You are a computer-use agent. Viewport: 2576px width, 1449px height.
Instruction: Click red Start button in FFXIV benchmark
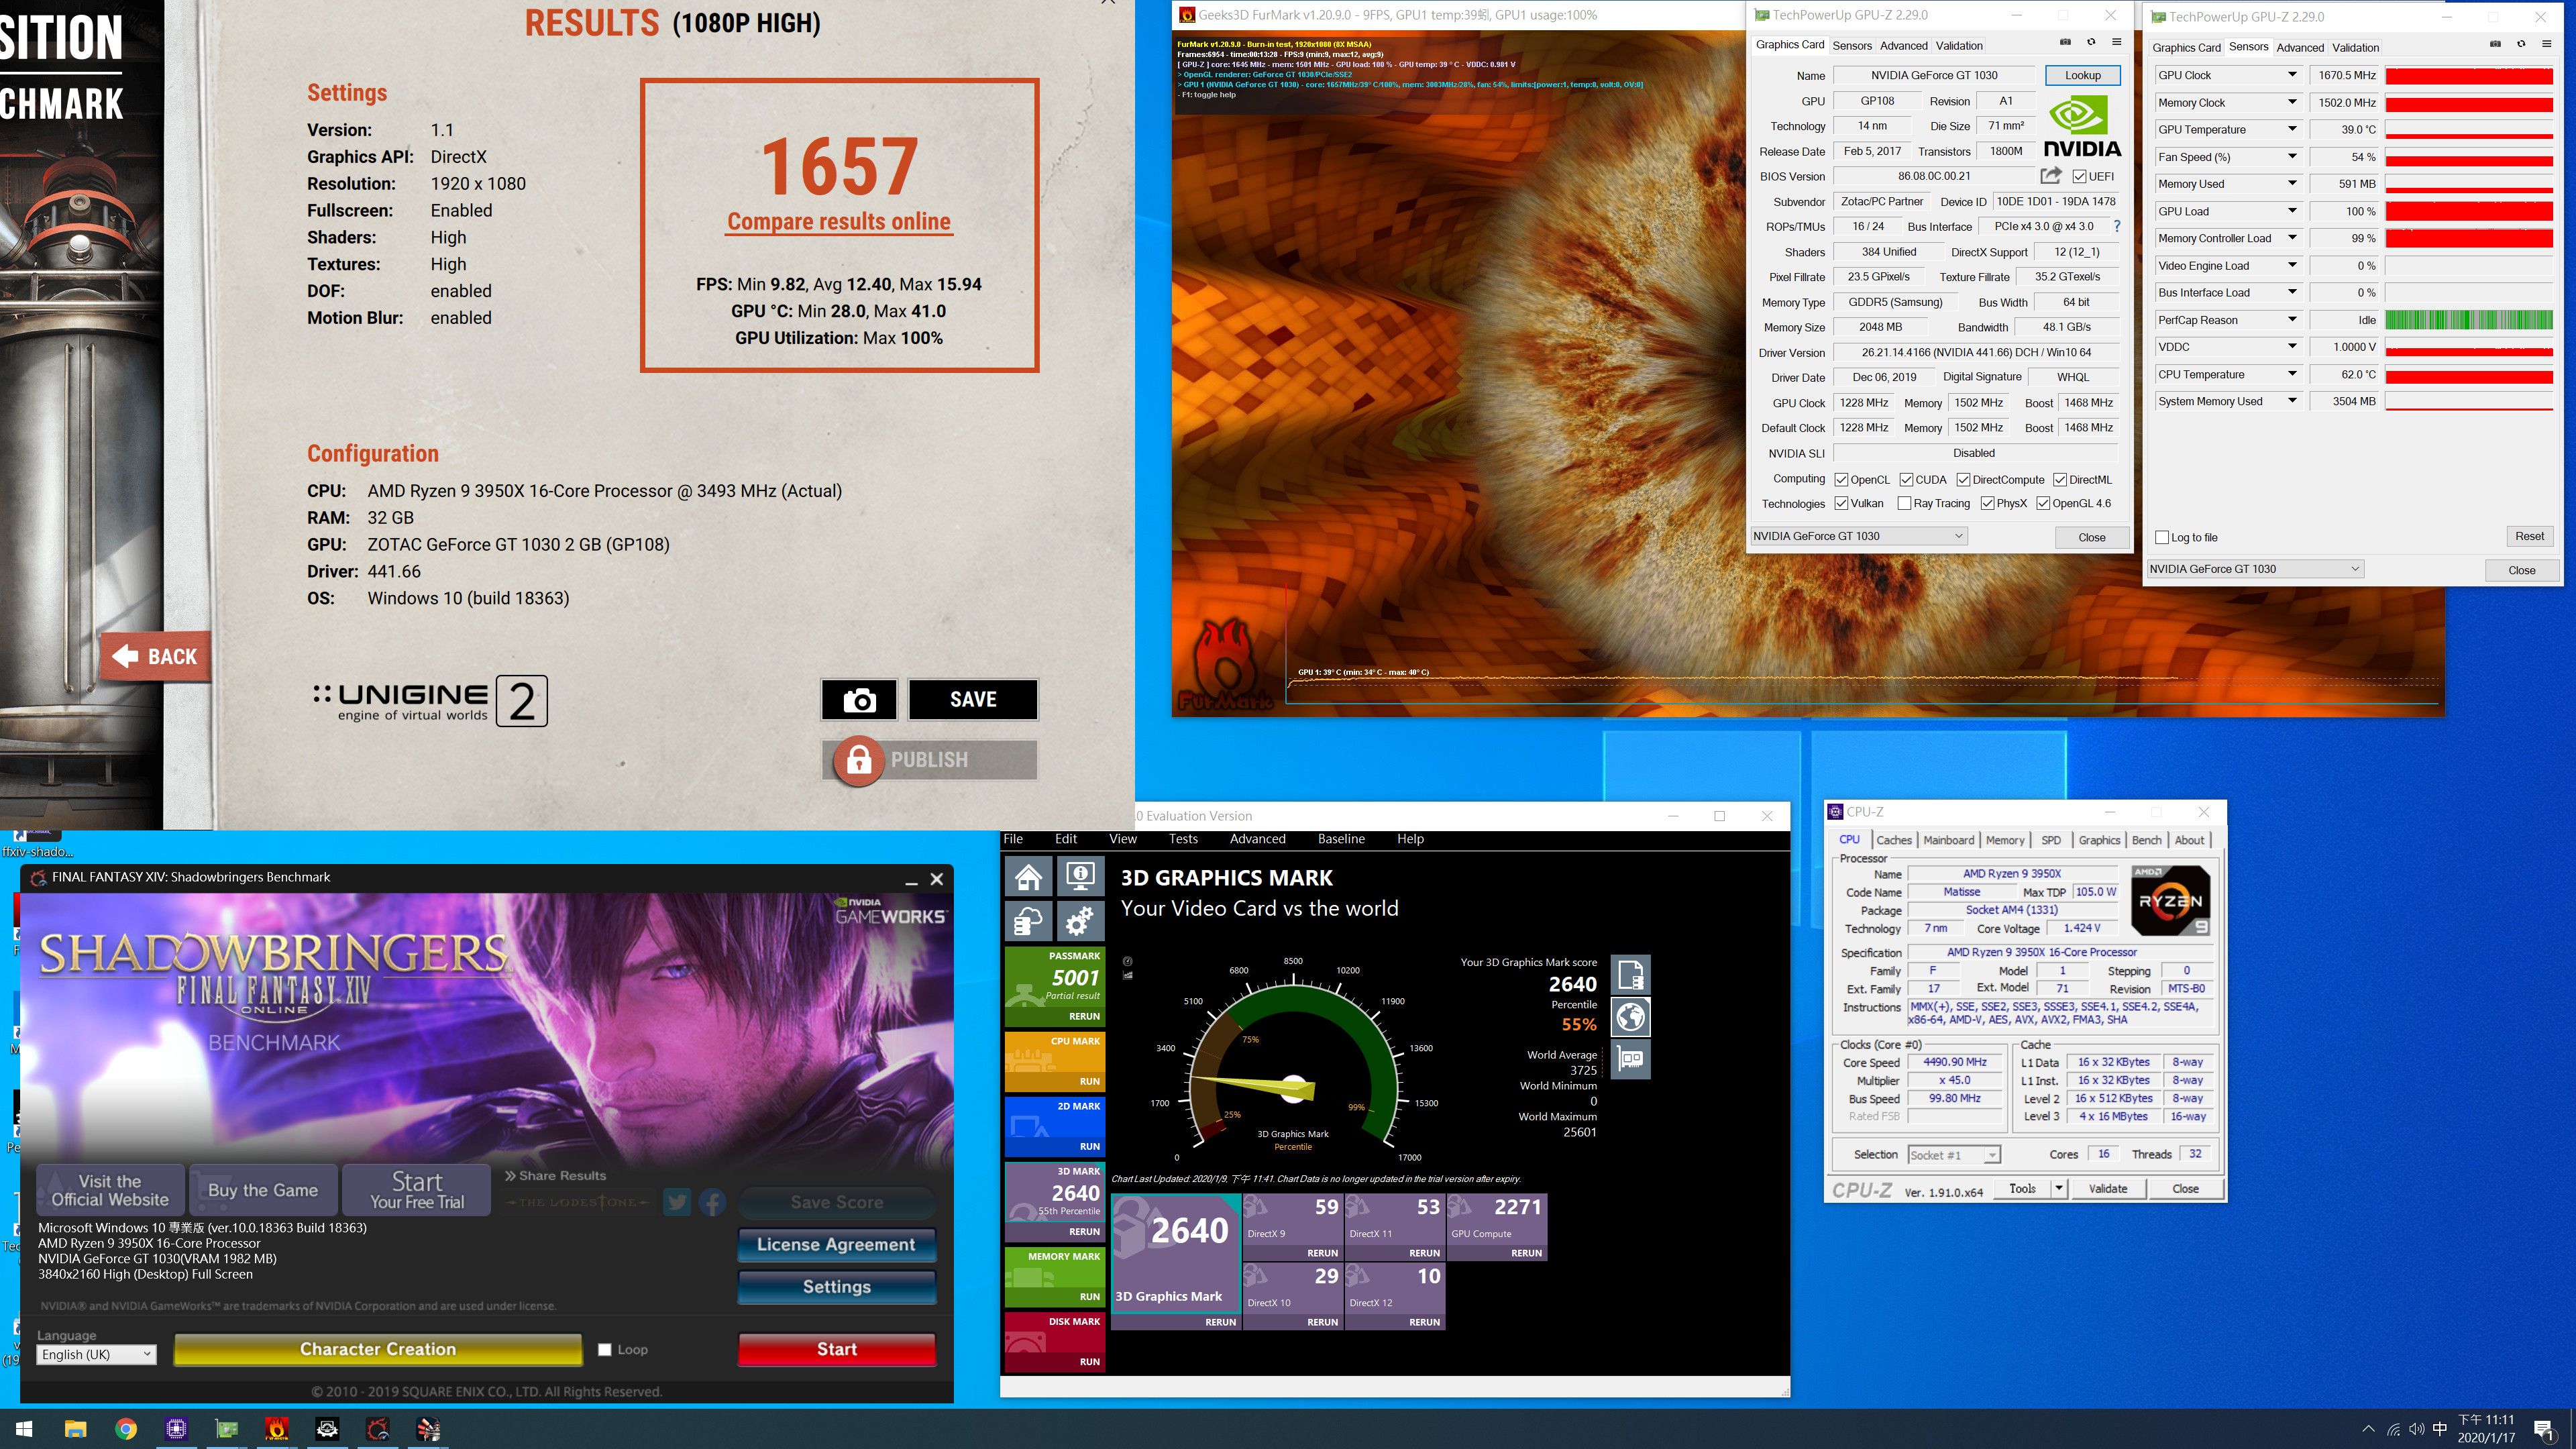click(837, 1349)
